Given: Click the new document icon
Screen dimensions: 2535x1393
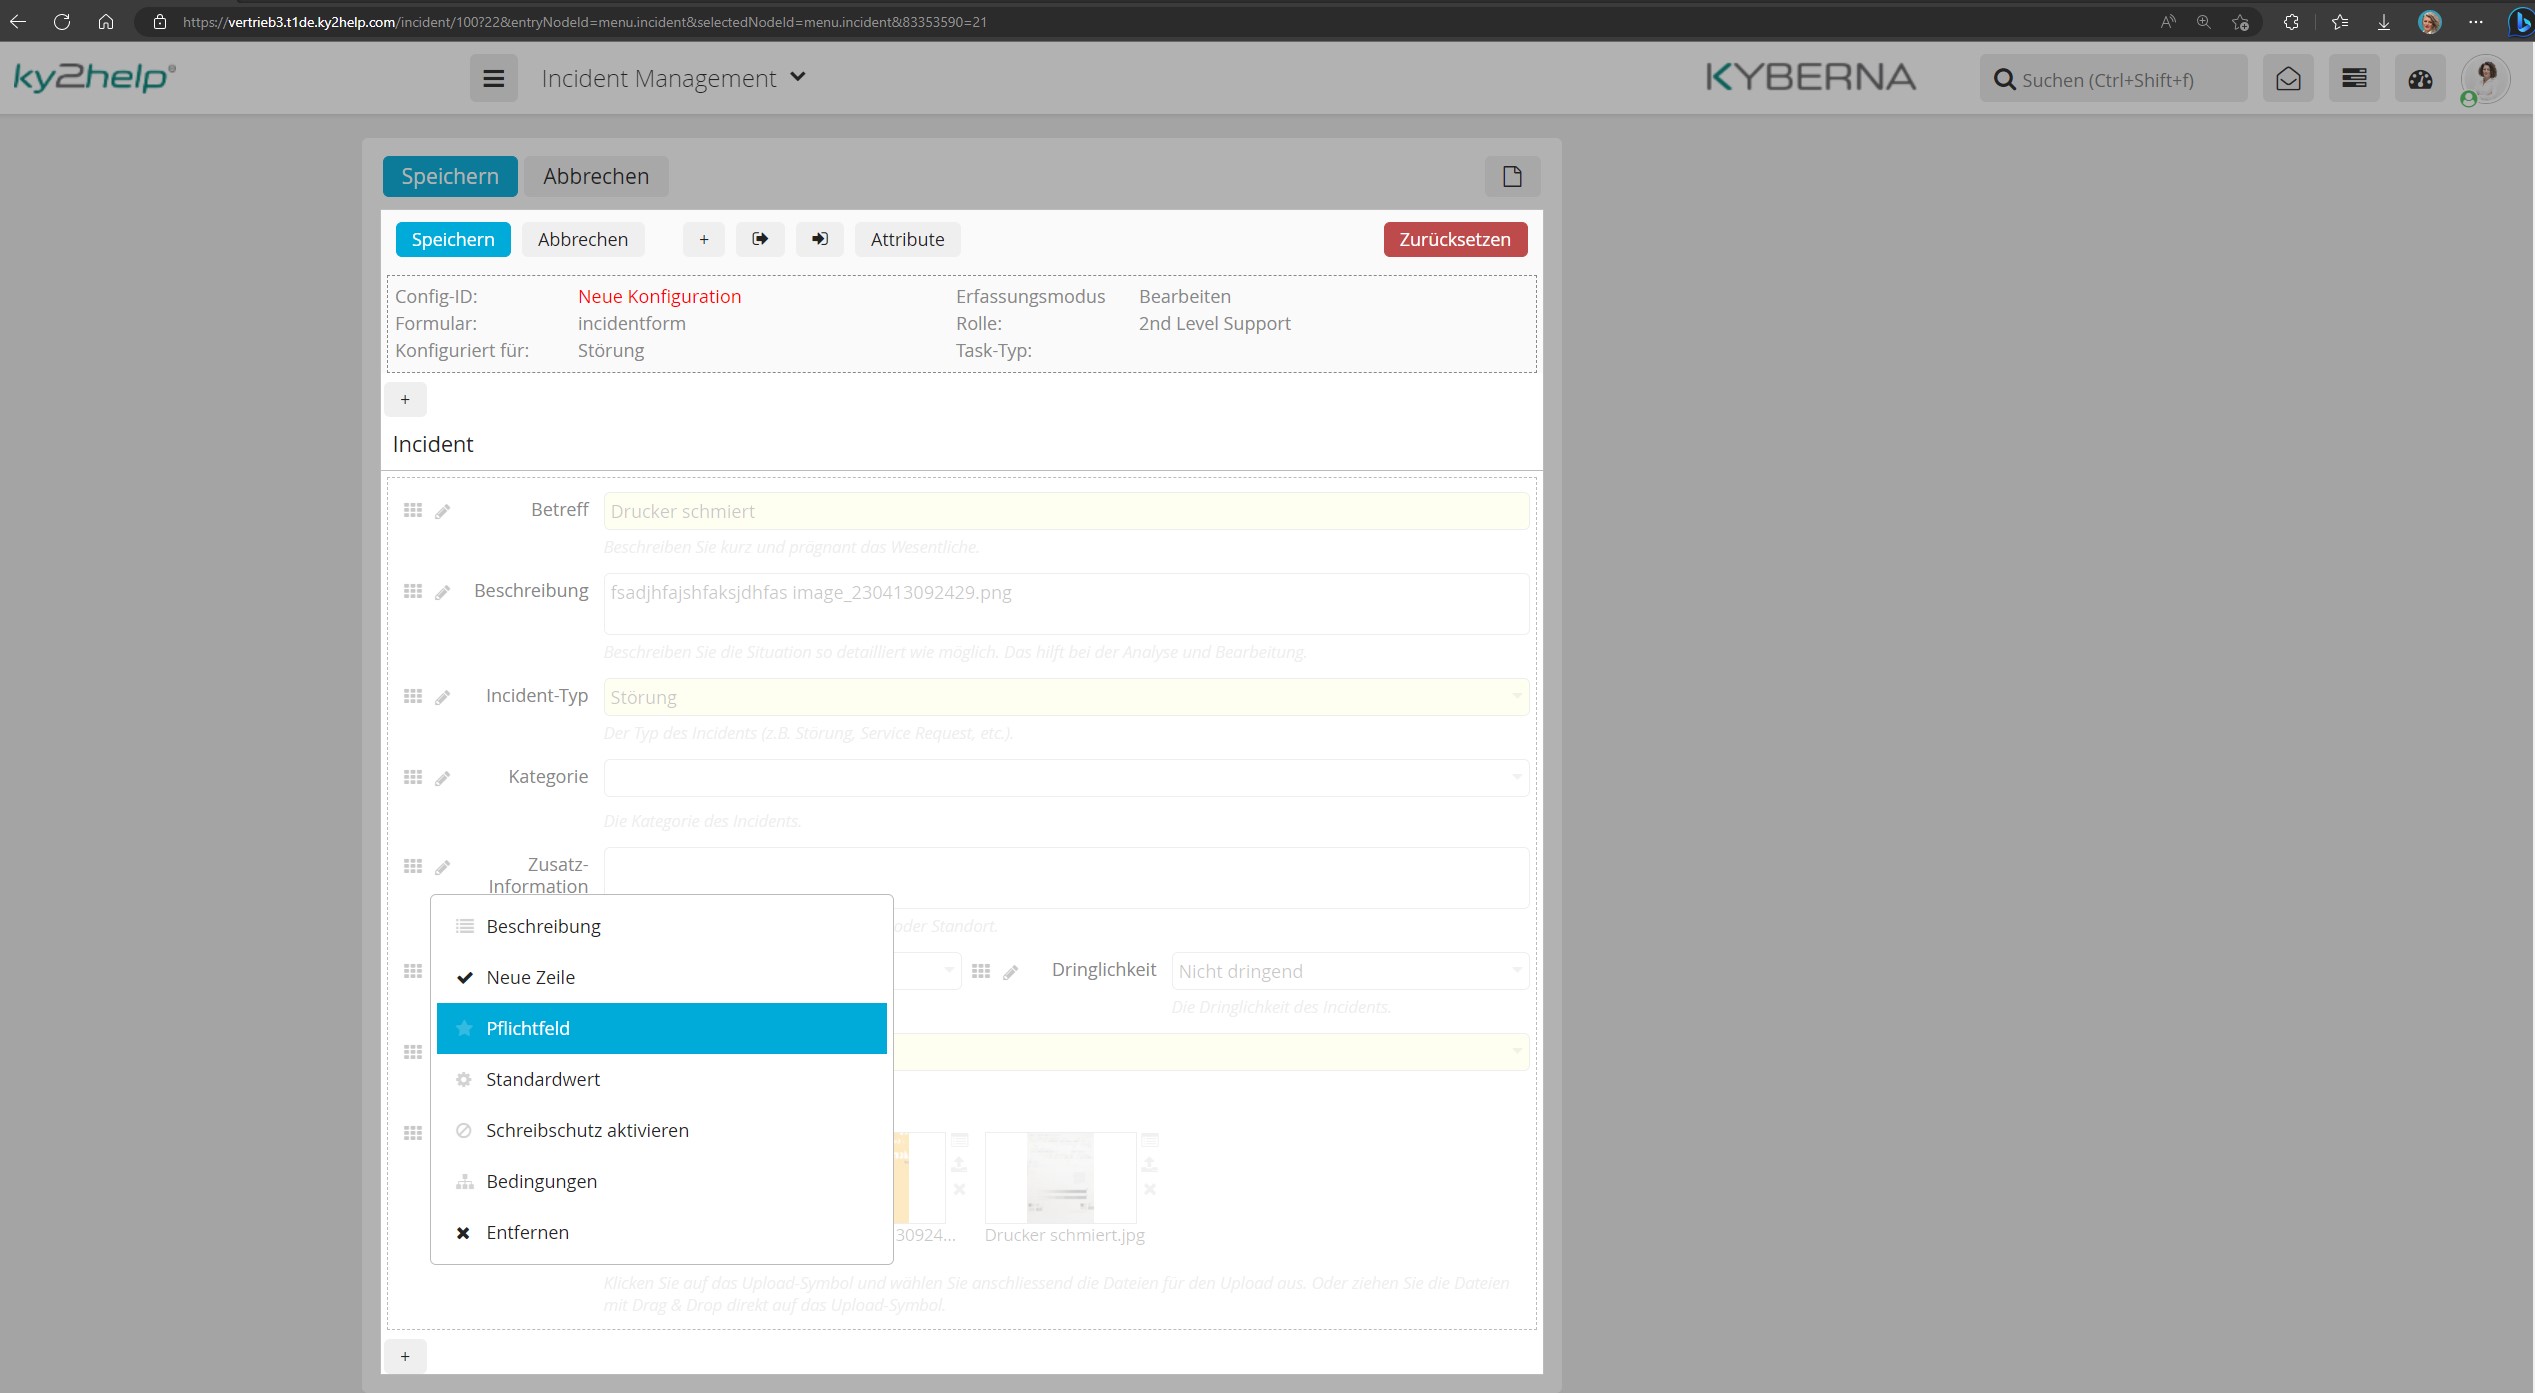Looking at the screenshot, I should pyautogui.click(x=1512, y=176).
